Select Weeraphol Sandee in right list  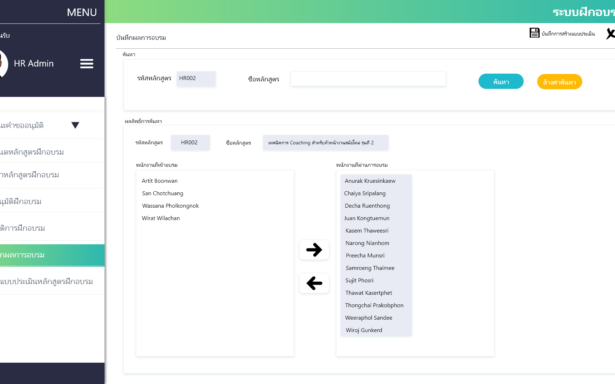368,318
